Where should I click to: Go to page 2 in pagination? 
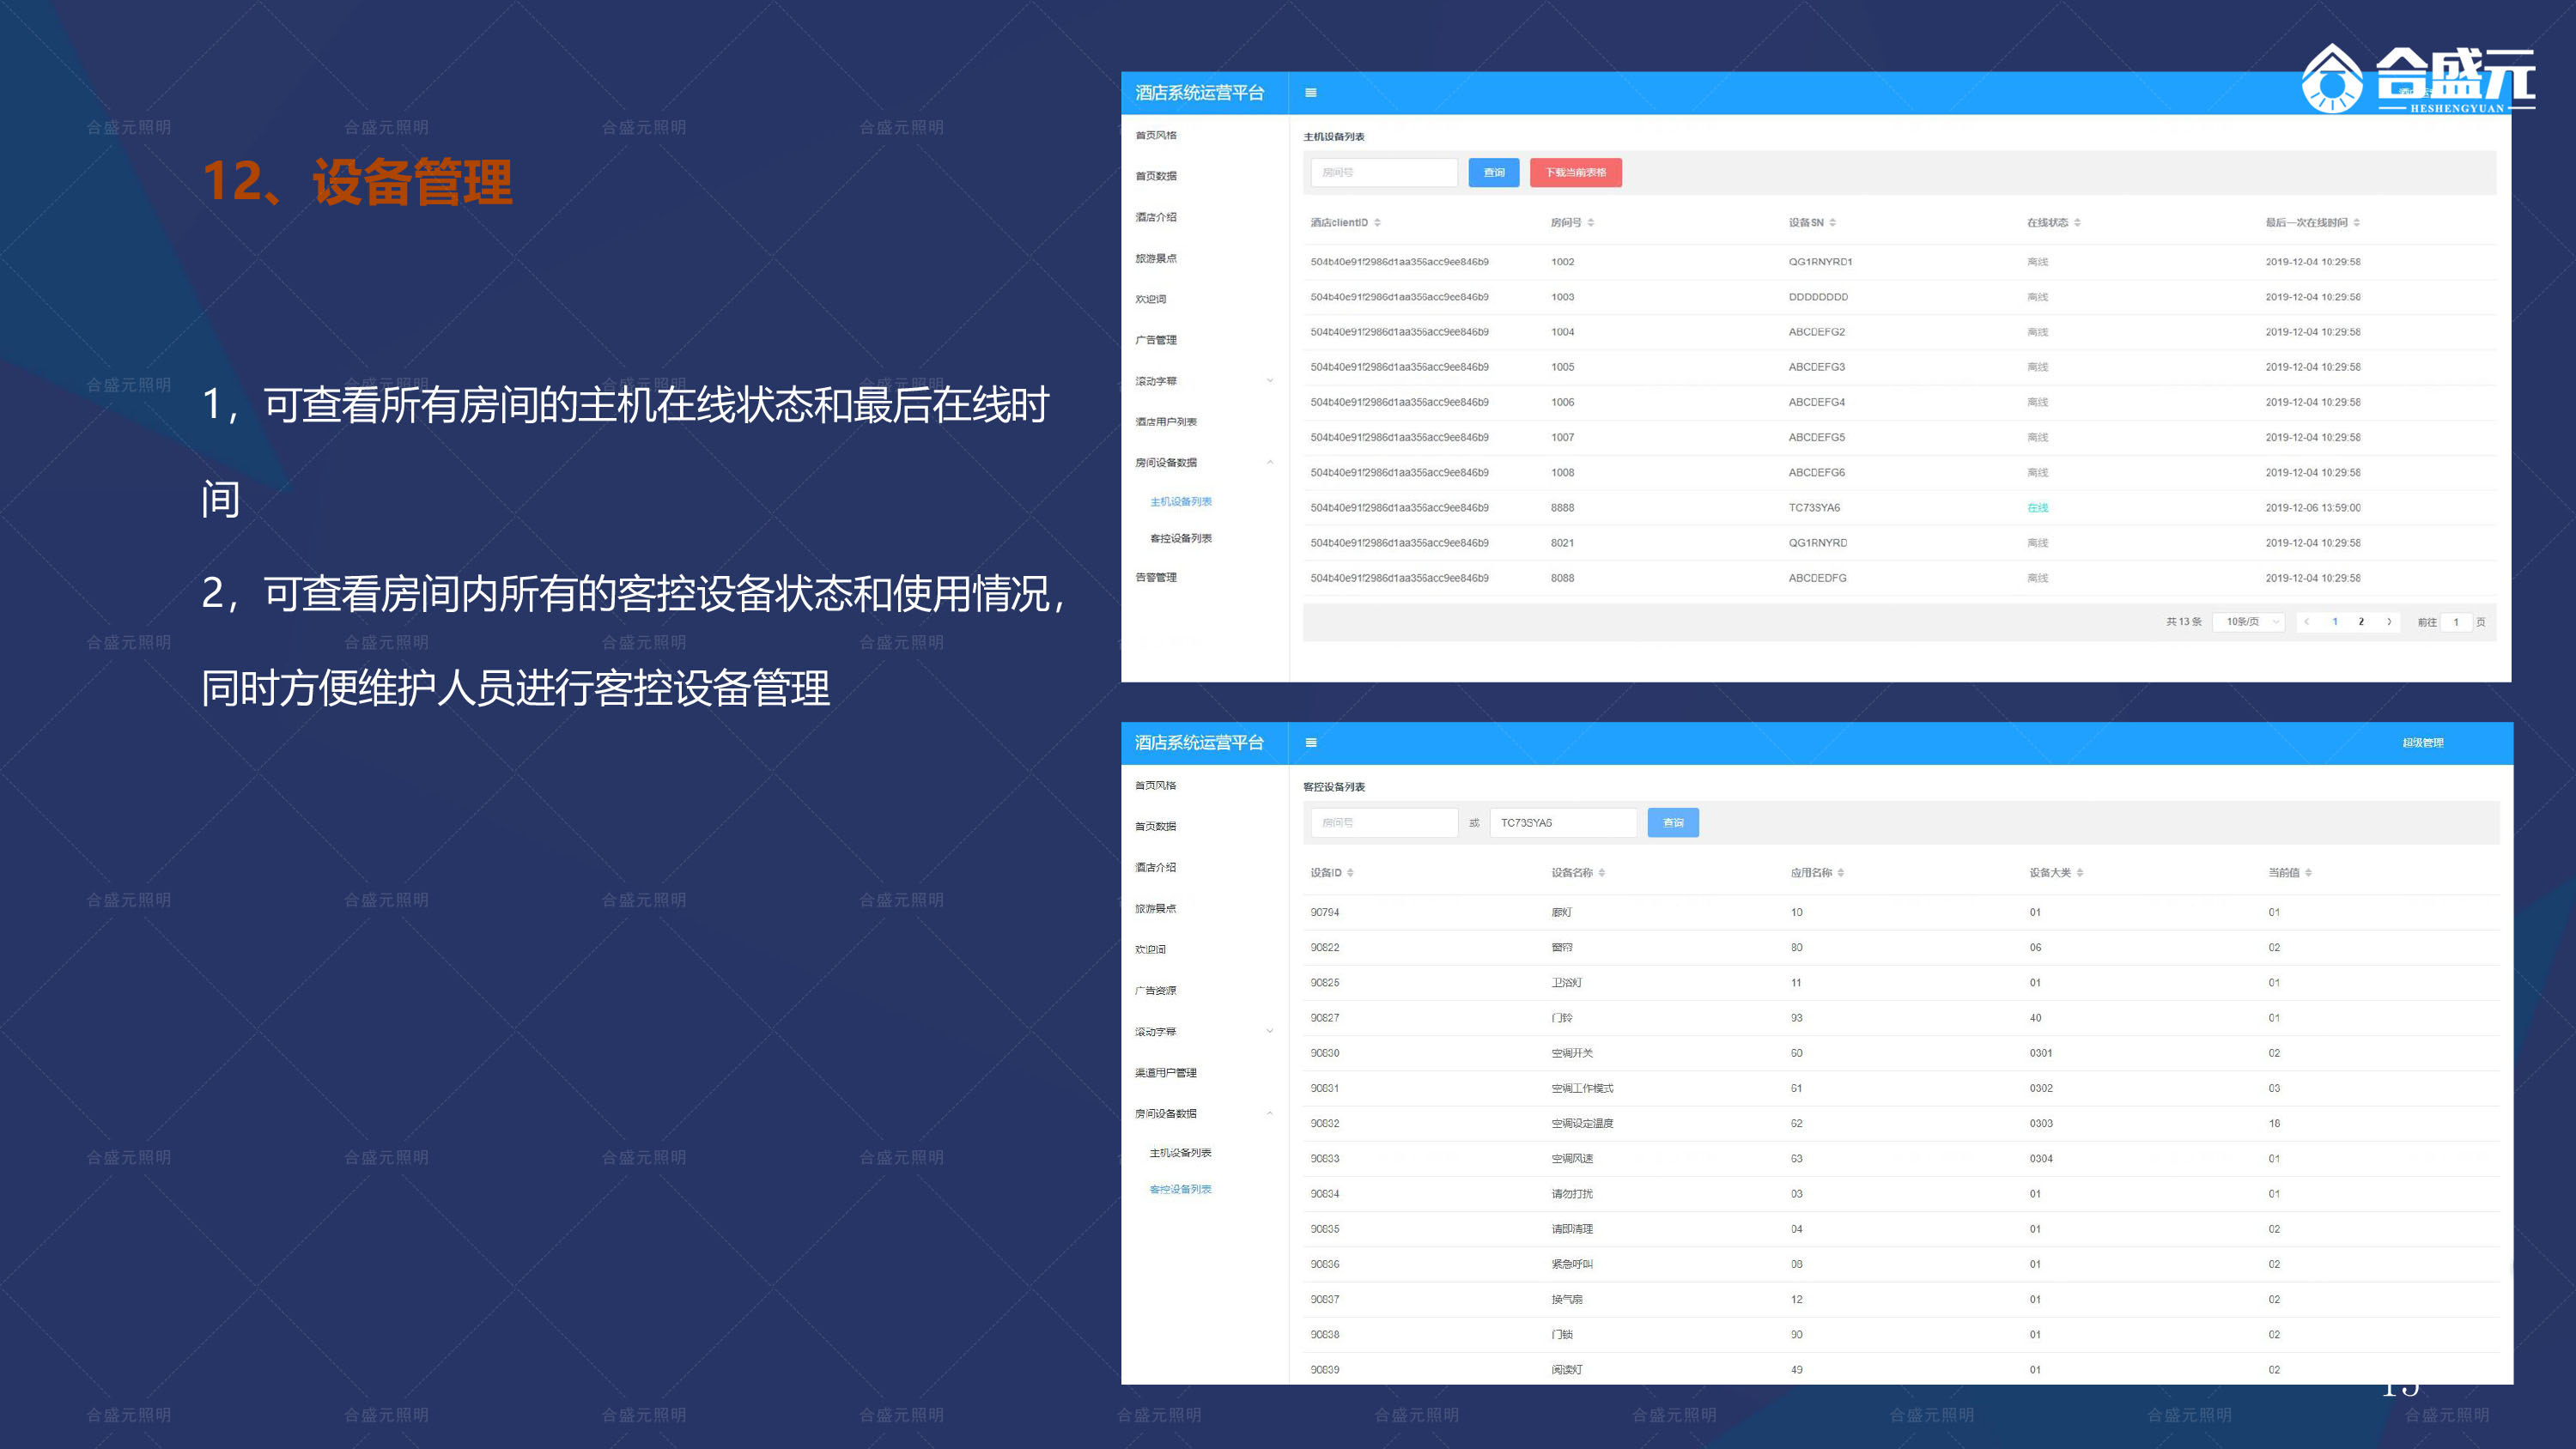click(x=2361, y=622)
